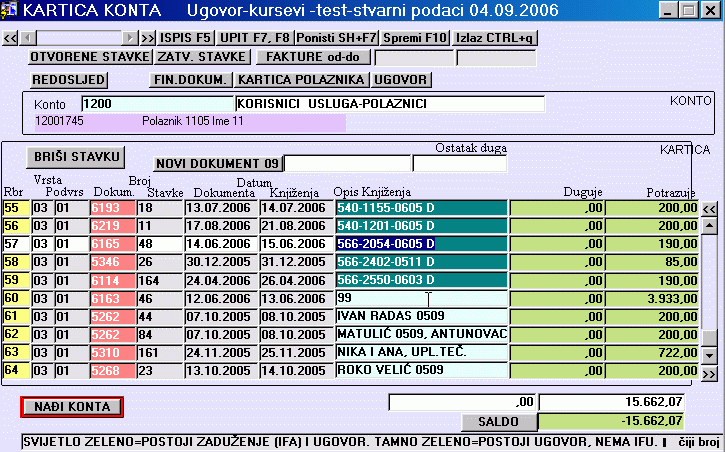The image size is (725, 452).
Task: Click green saldo value -15.662,07
Action: pos(612,421)
